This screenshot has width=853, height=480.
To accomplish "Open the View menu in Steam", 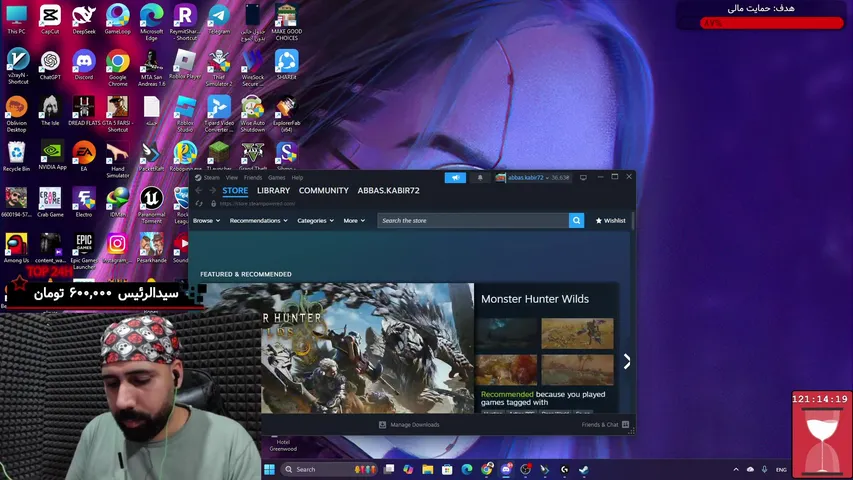I will pos(232,177).
